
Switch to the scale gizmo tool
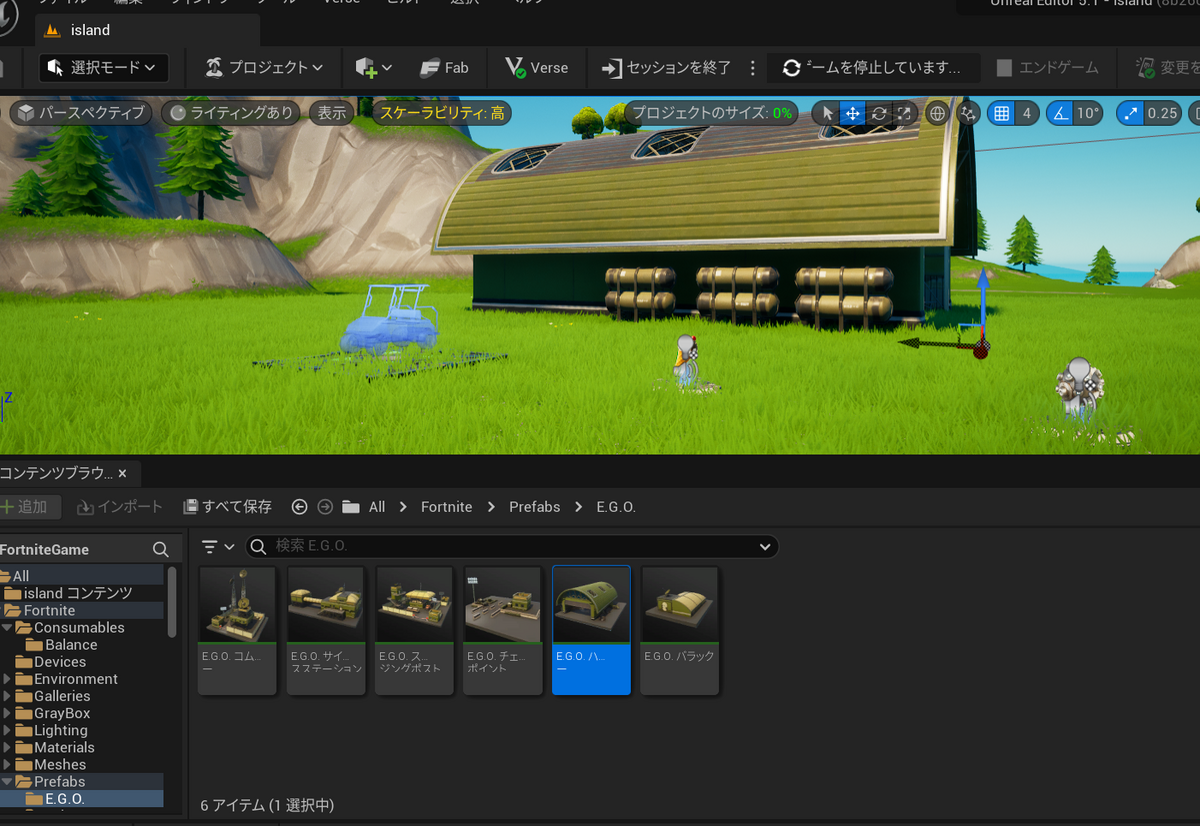(x=904, y=113)
